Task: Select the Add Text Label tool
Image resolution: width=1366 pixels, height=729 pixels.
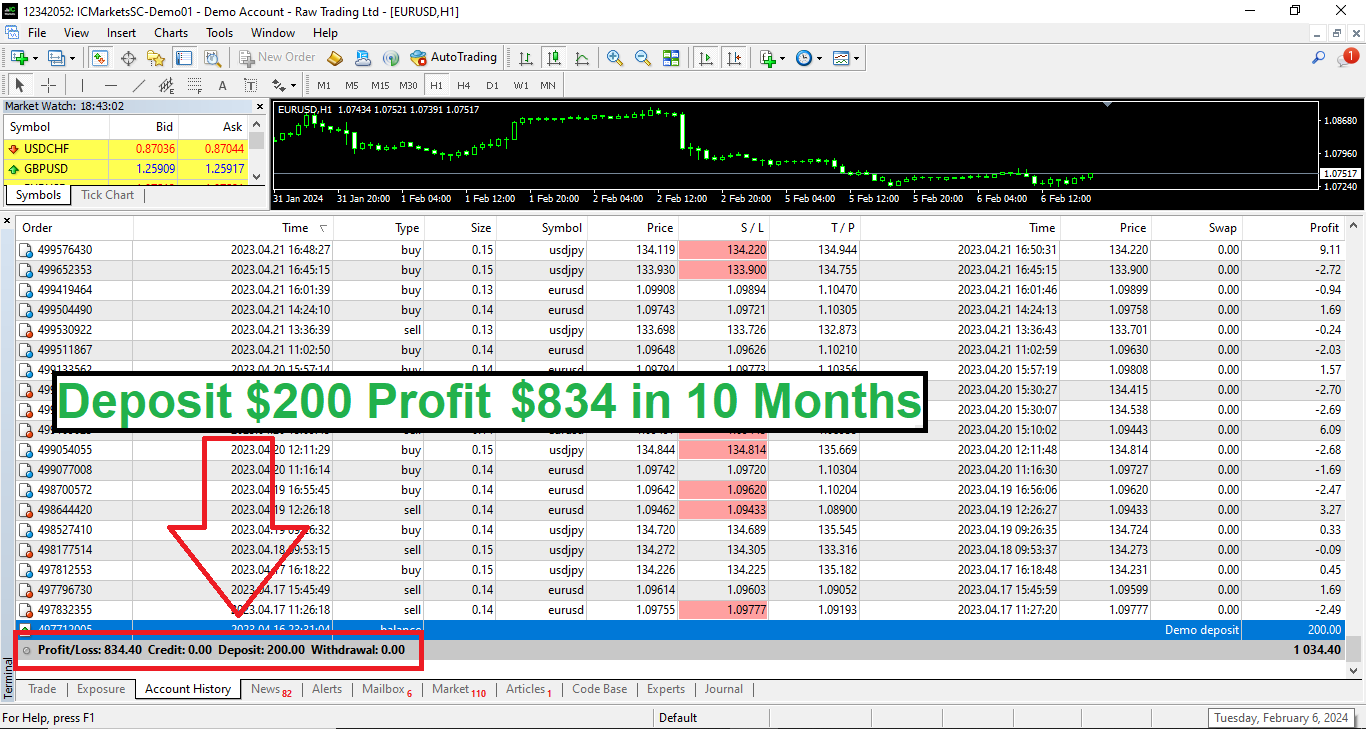Action: coord(249,85)
